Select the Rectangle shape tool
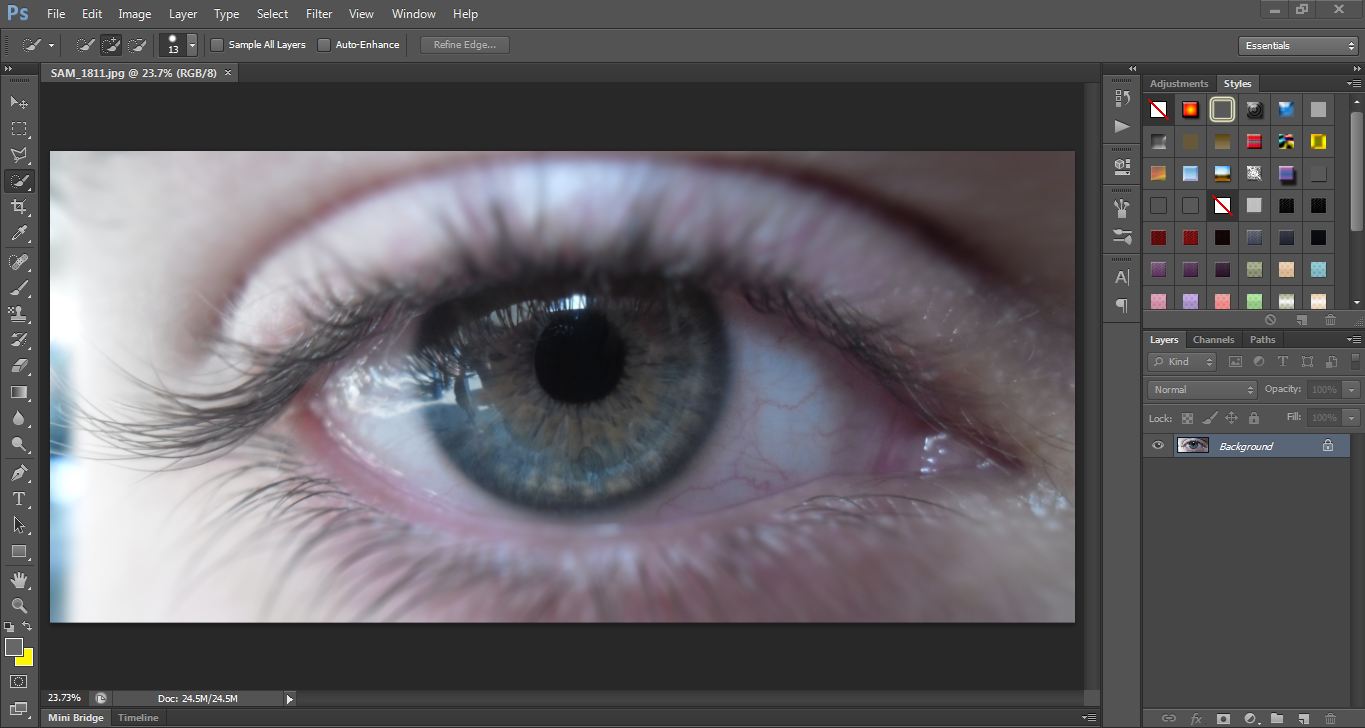1365x728 pixels. [19, 550]
